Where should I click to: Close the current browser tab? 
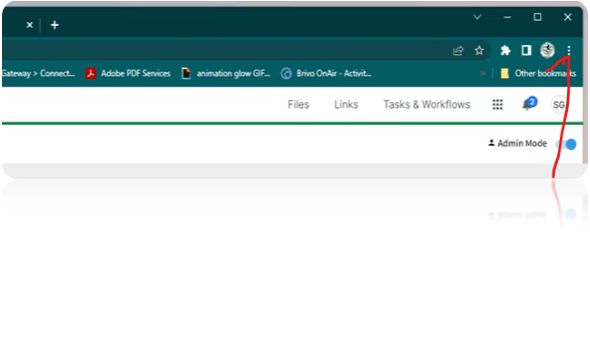tap(30, 25)
